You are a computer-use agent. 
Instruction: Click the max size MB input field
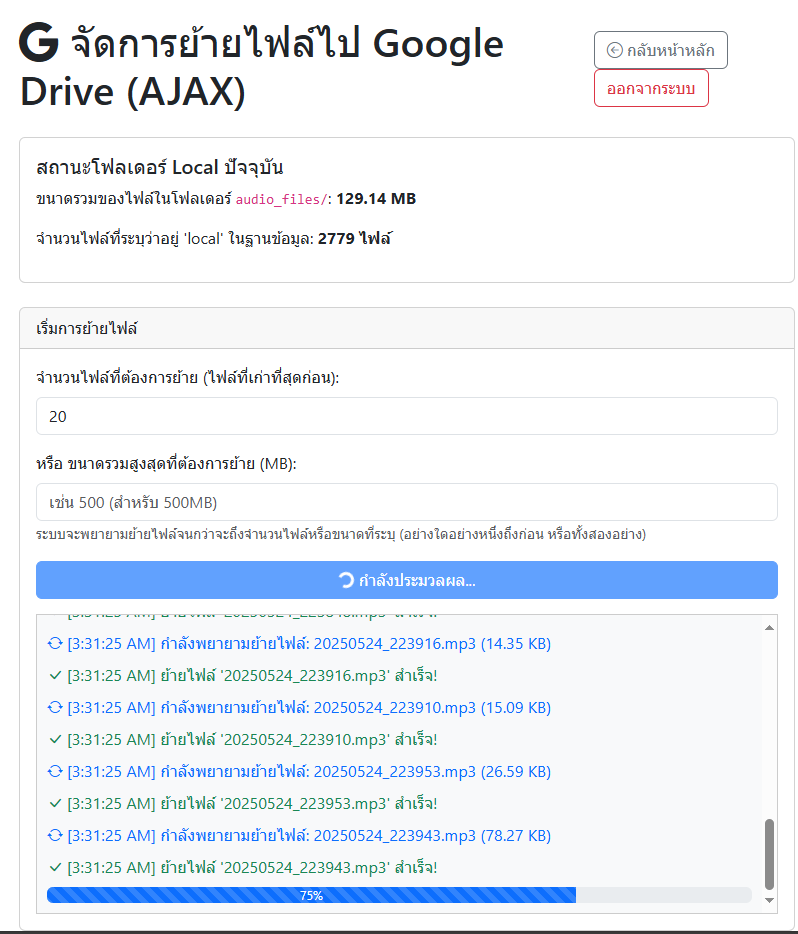click(406, 502)
